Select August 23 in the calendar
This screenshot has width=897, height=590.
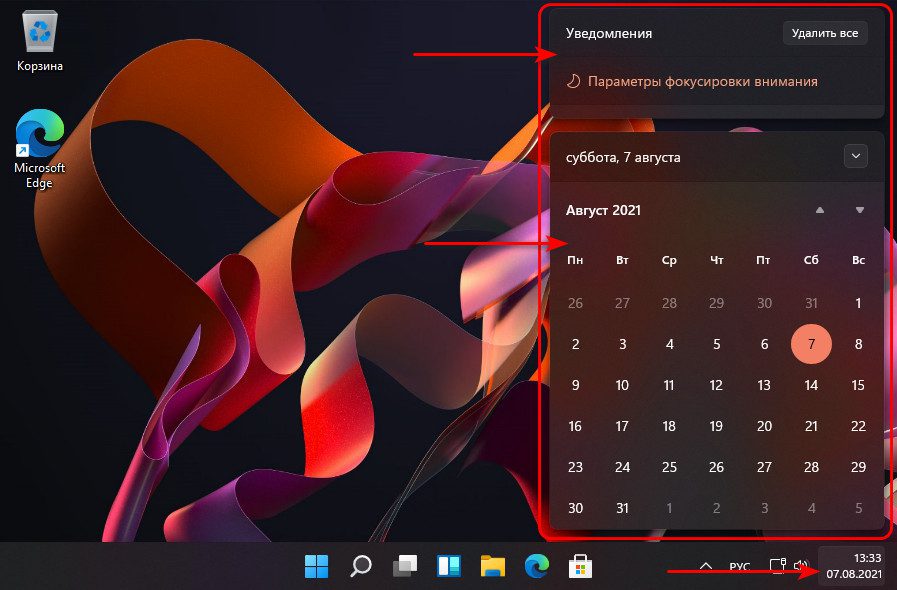[575, 467]
